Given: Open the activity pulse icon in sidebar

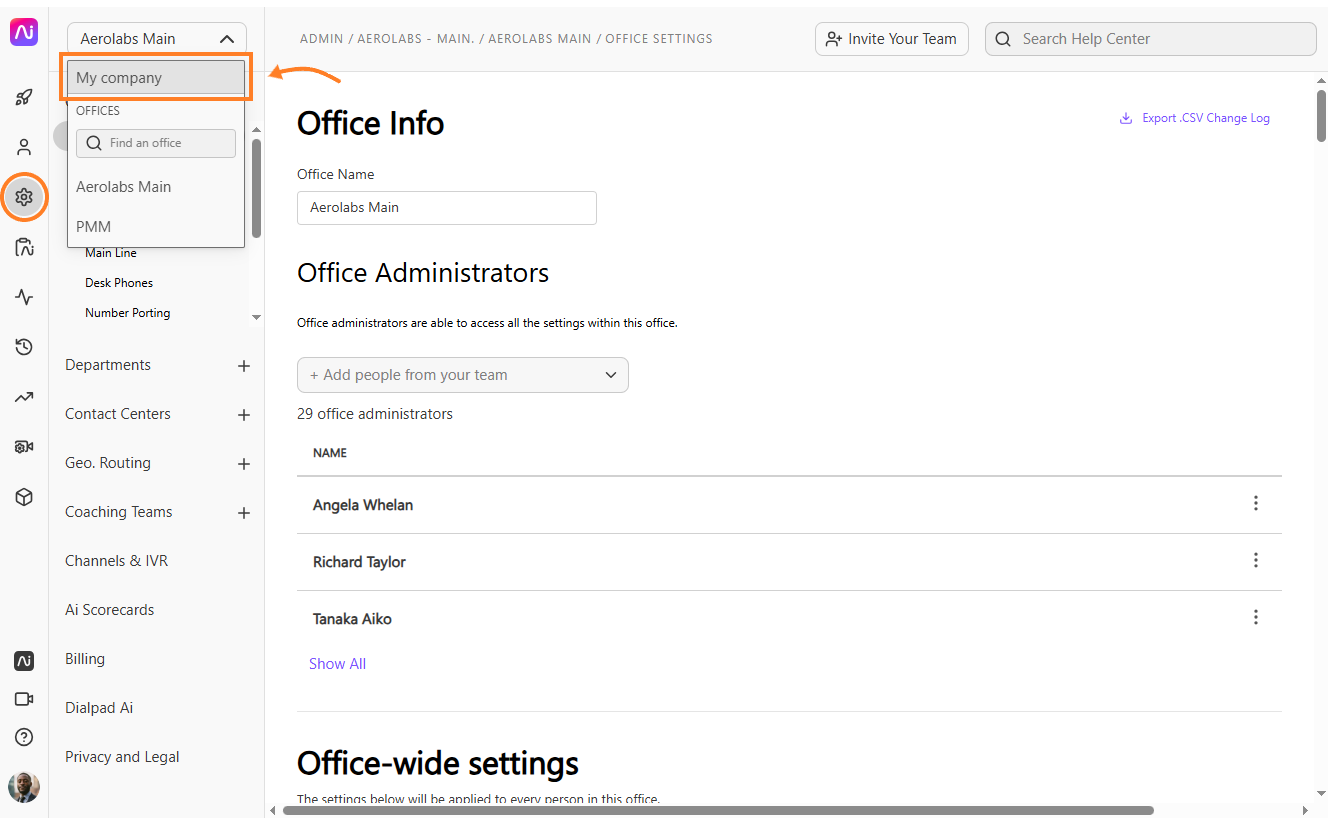Looking at the screenshot, I should 24,297.
